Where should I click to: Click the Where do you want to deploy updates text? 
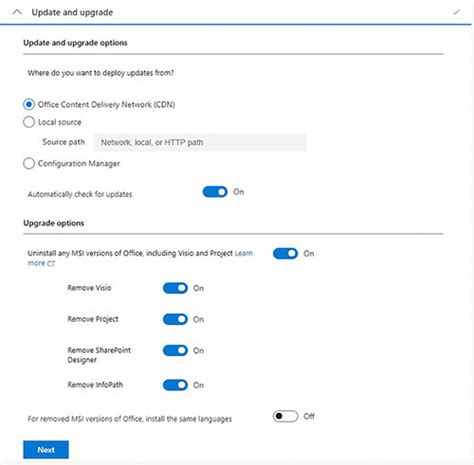pos(101,73)
